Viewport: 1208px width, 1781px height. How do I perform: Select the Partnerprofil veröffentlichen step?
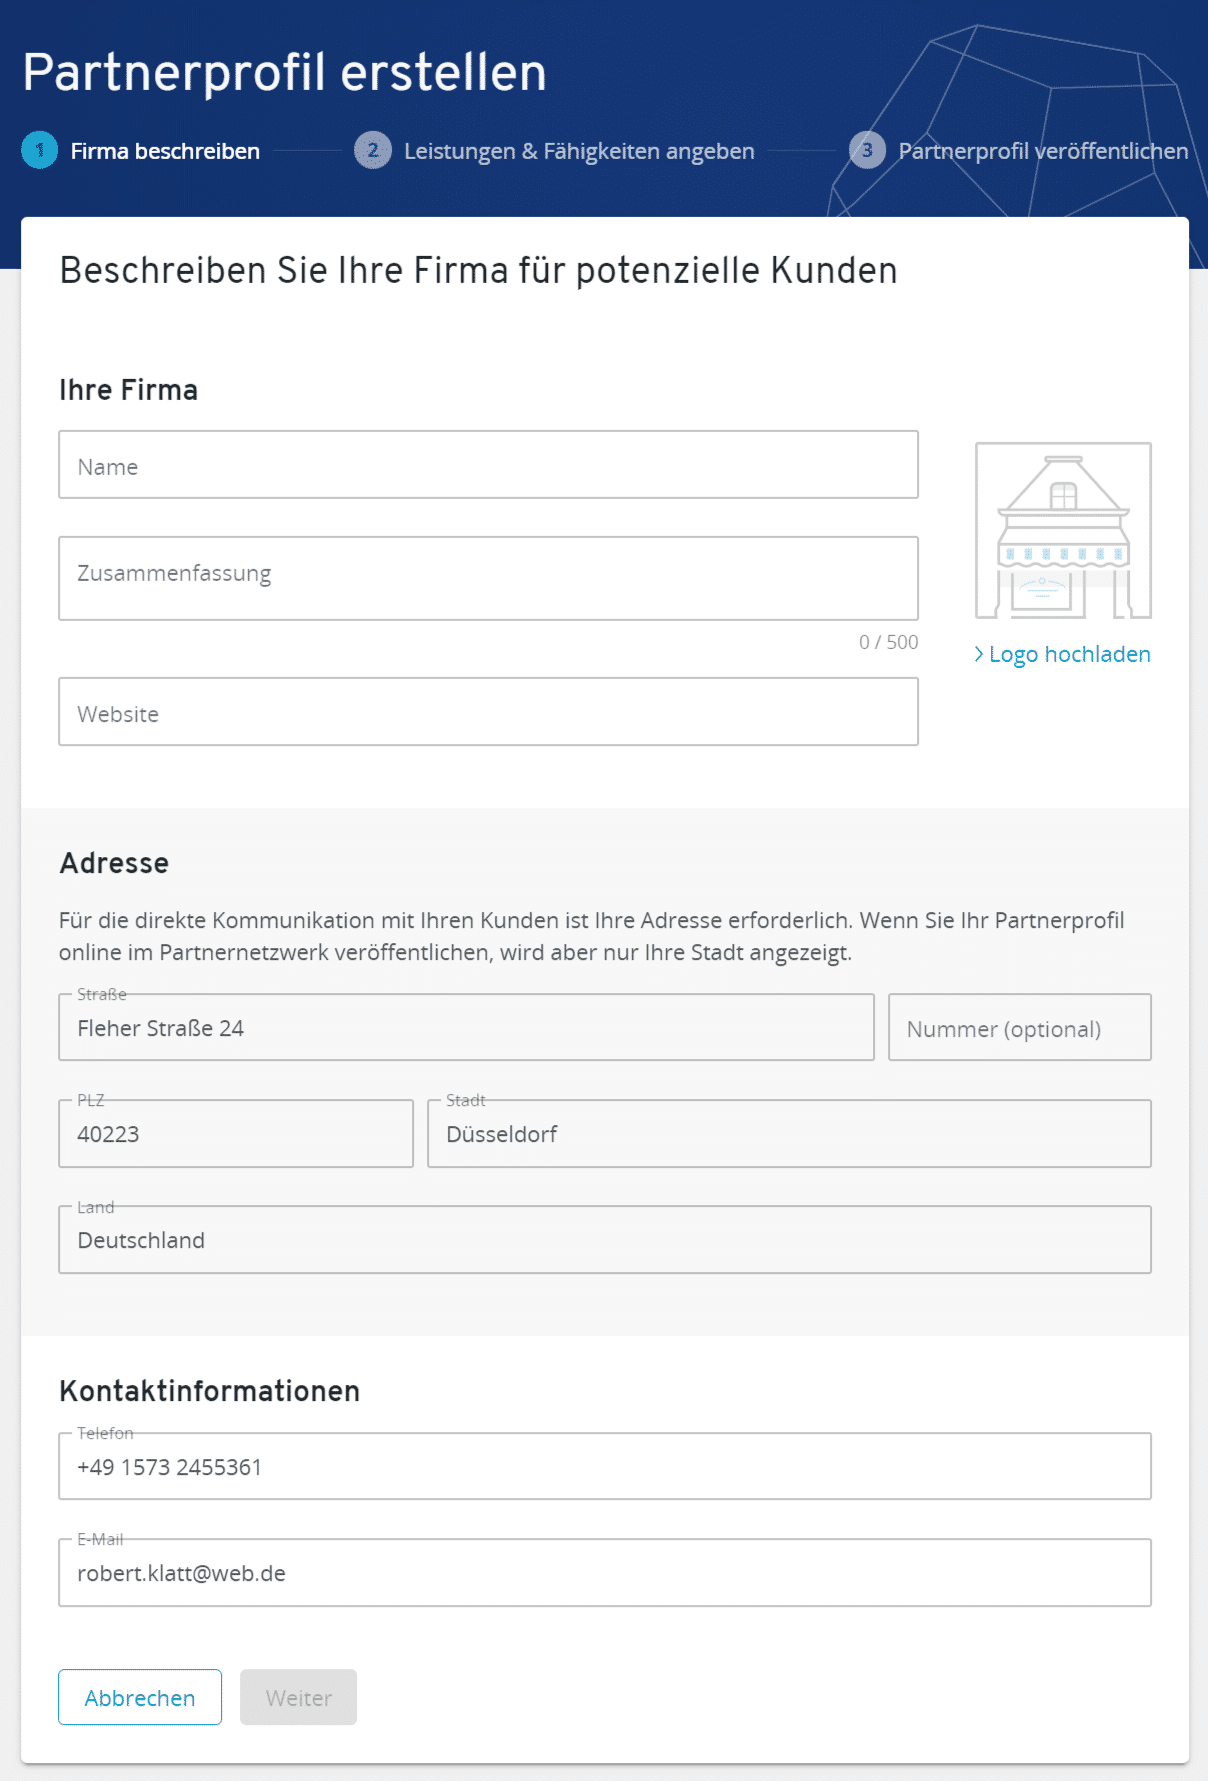point(1043,151)
